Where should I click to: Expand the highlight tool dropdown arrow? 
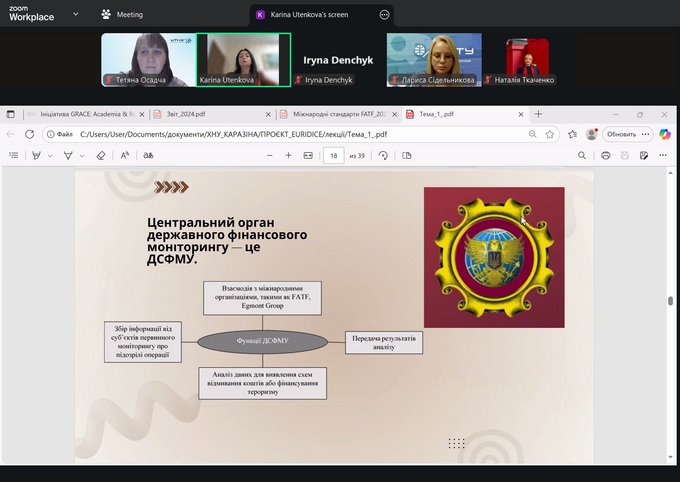tap(51, 155)
